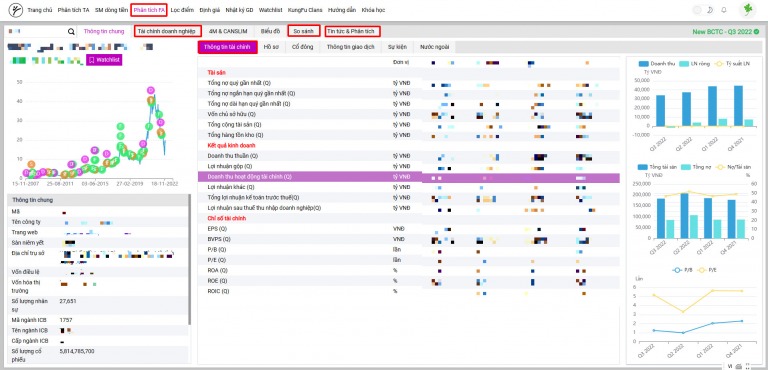Add the stock using Watchlist button

pos(104,60)
